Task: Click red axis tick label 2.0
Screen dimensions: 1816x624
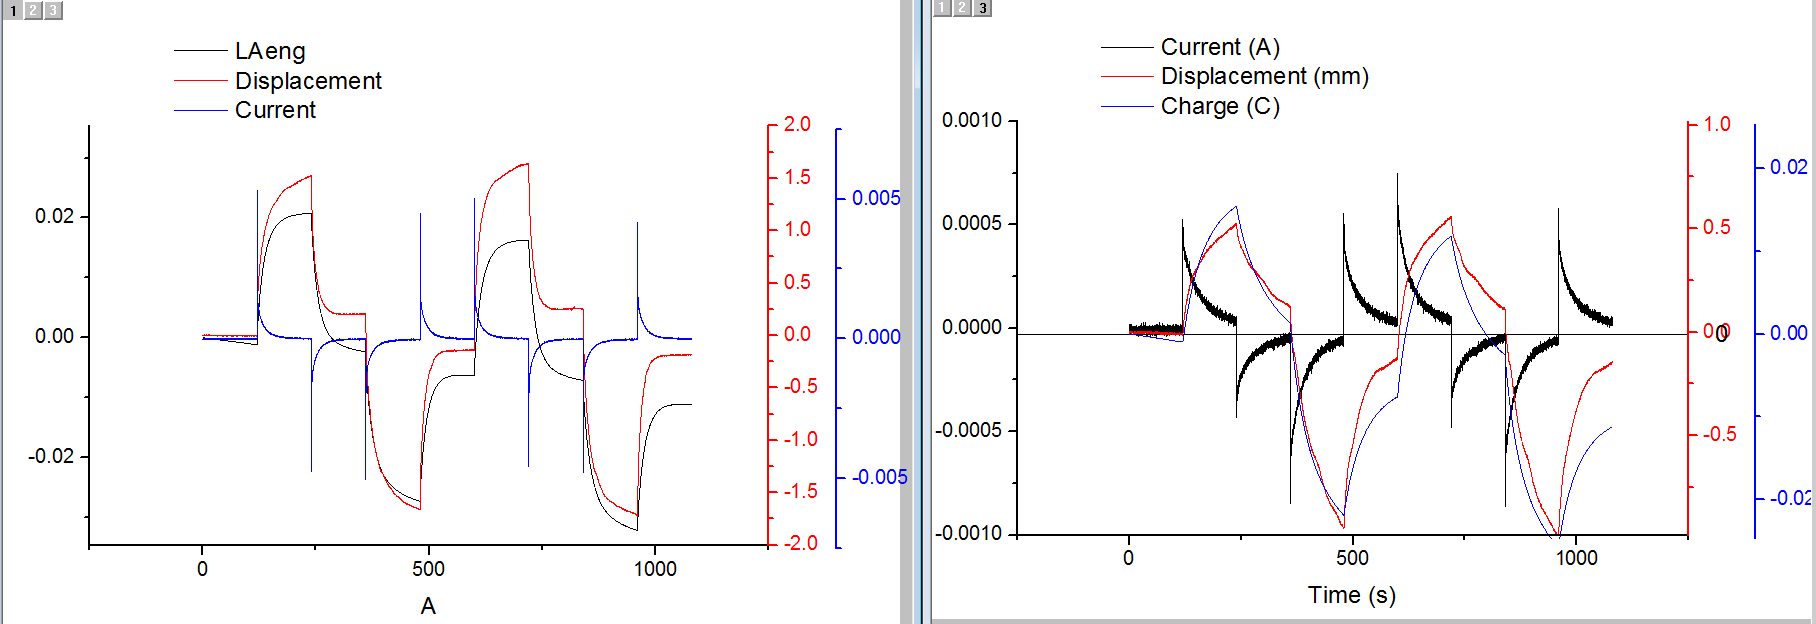Action: (x=797, y=124)
